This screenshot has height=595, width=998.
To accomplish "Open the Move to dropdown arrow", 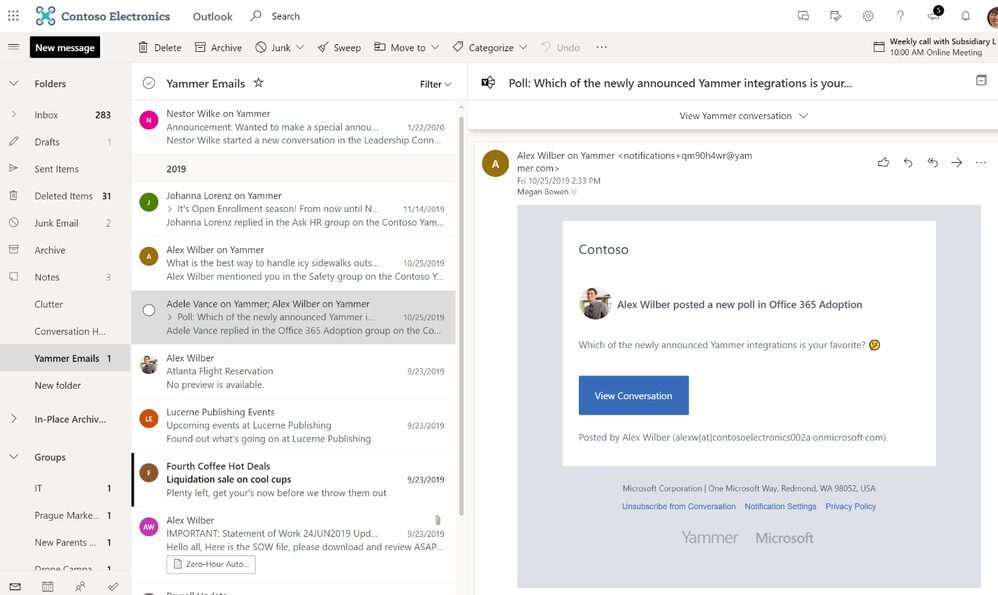I will point(435,47).
